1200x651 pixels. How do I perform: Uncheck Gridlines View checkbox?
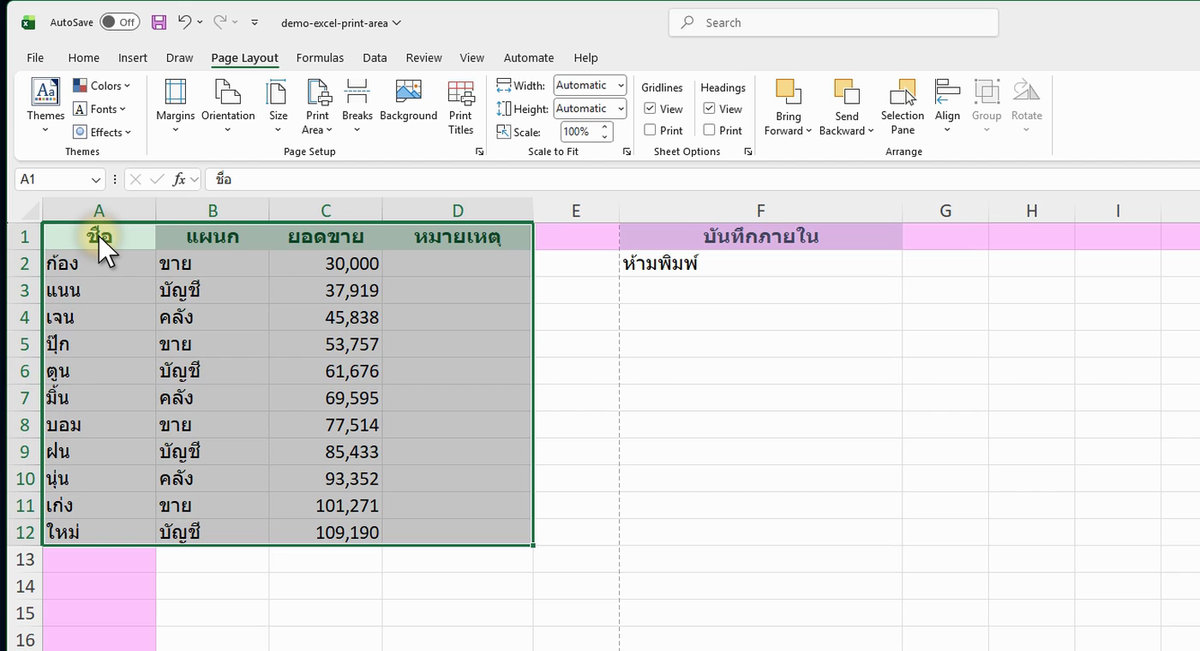coord(650,109)
